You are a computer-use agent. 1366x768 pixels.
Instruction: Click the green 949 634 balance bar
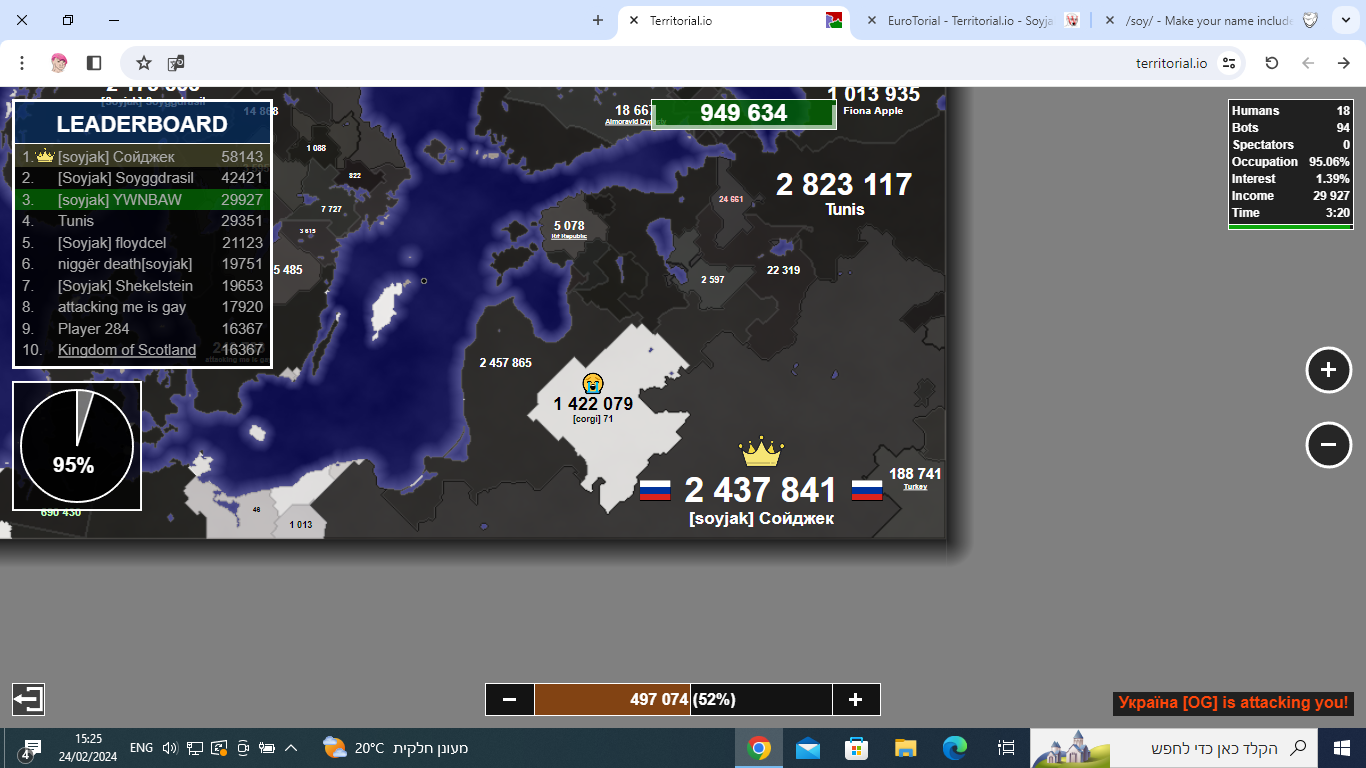click(743, 113)
